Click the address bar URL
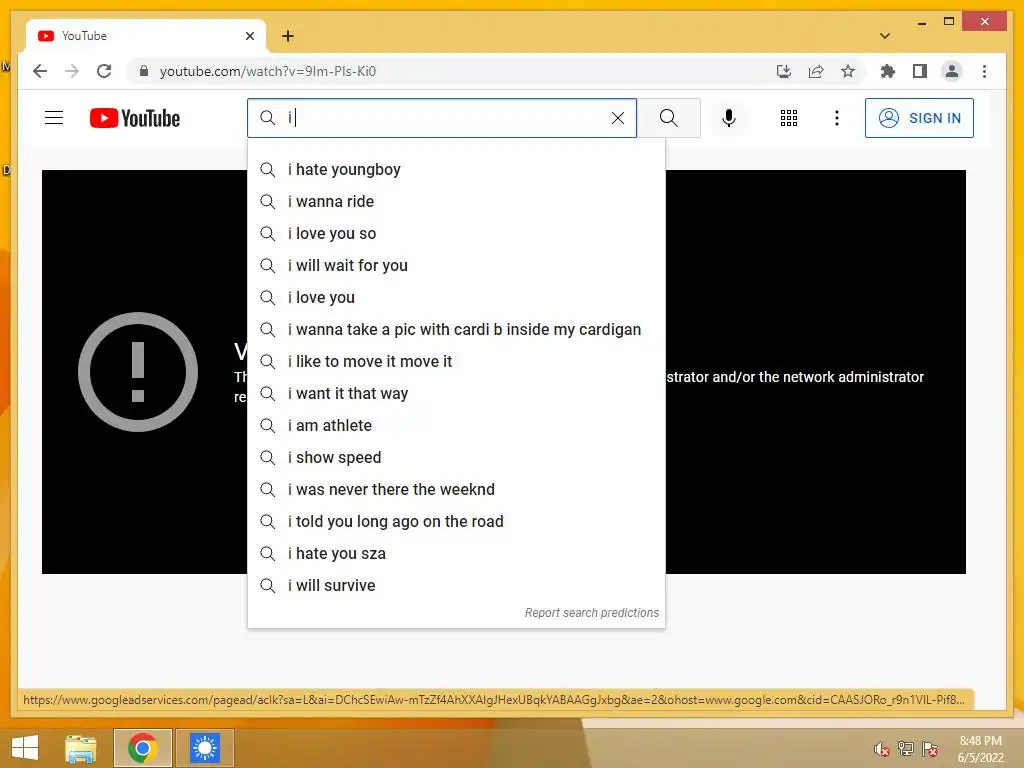 click(x=268, y=71)
